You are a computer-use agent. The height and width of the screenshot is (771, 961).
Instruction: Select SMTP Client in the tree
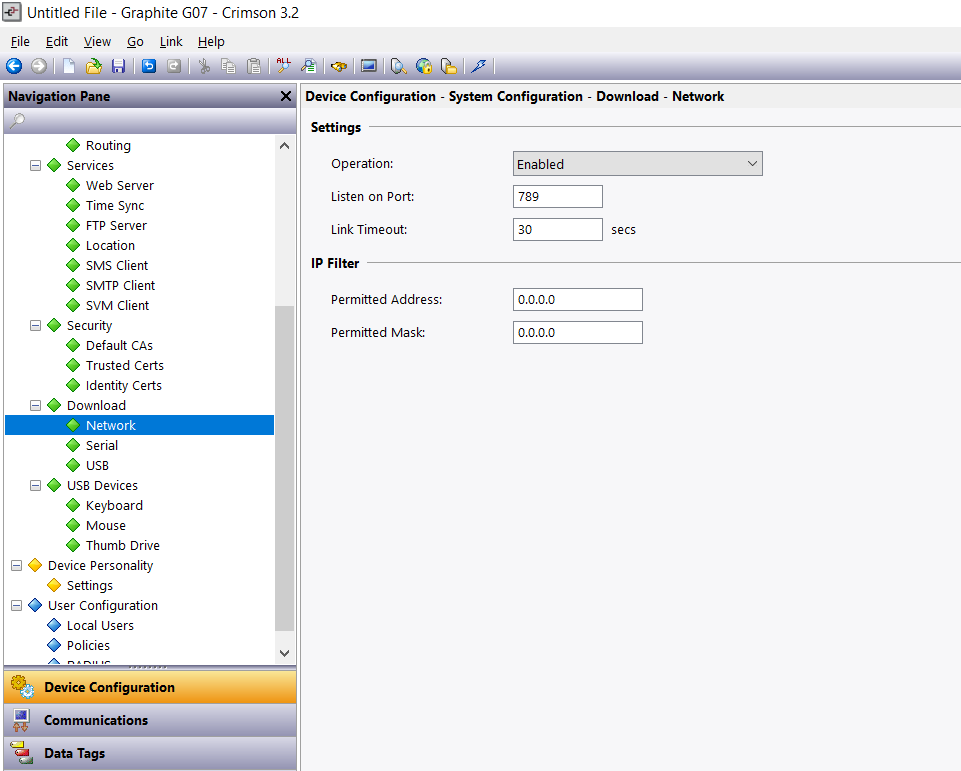click(x=120, y=286)
